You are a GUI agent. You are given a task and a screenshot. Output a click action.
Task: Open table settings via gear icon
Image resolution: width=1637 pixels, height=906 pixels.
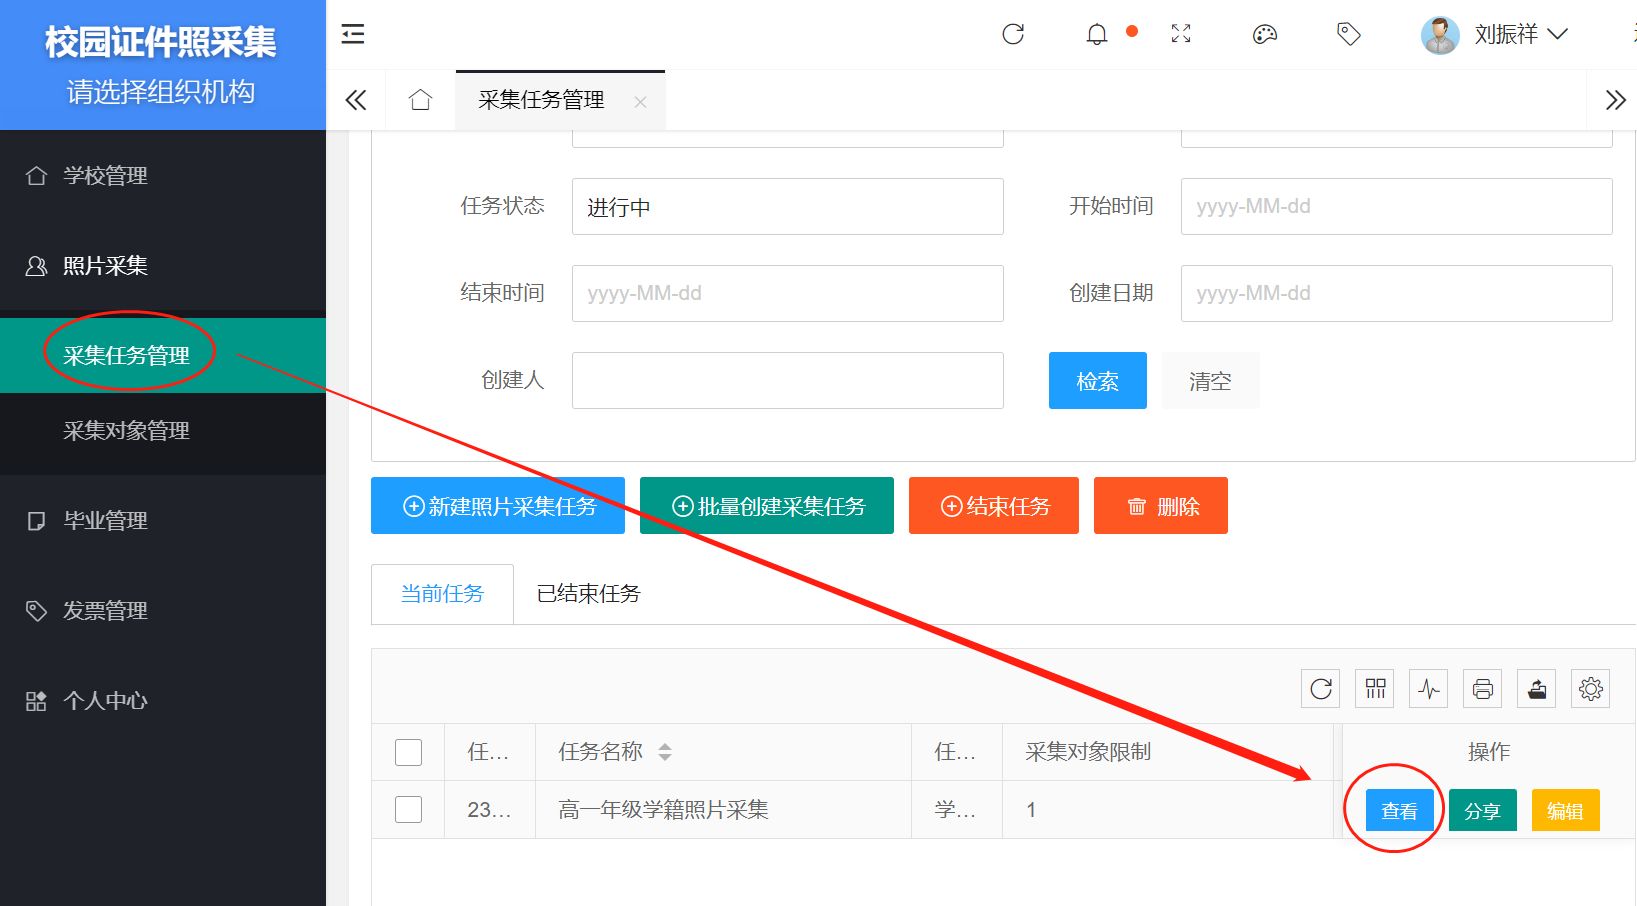(1590, 688)
